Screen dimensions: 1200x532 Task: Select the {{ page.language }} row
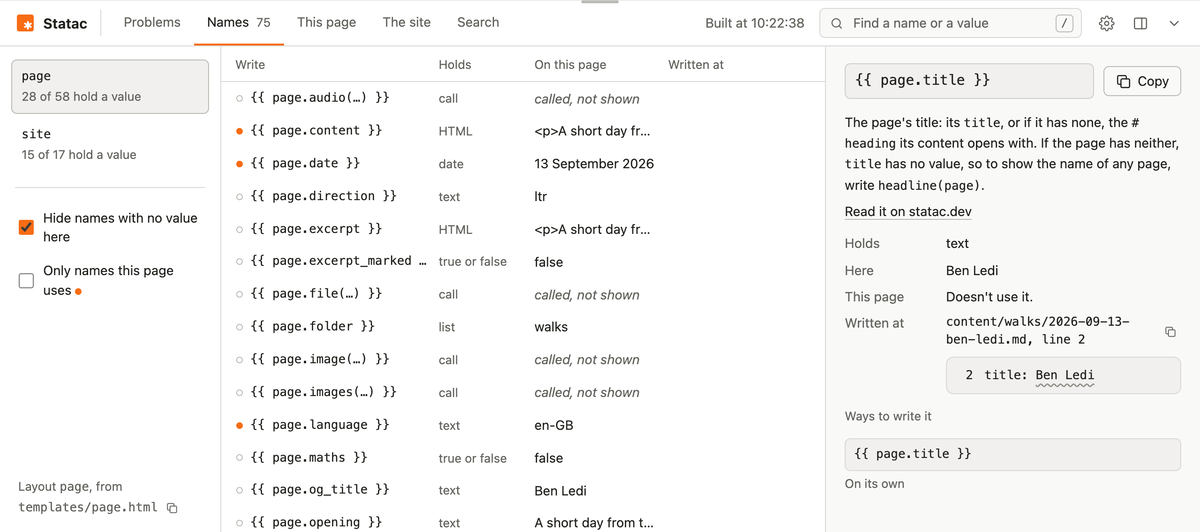tap(523, 425)
